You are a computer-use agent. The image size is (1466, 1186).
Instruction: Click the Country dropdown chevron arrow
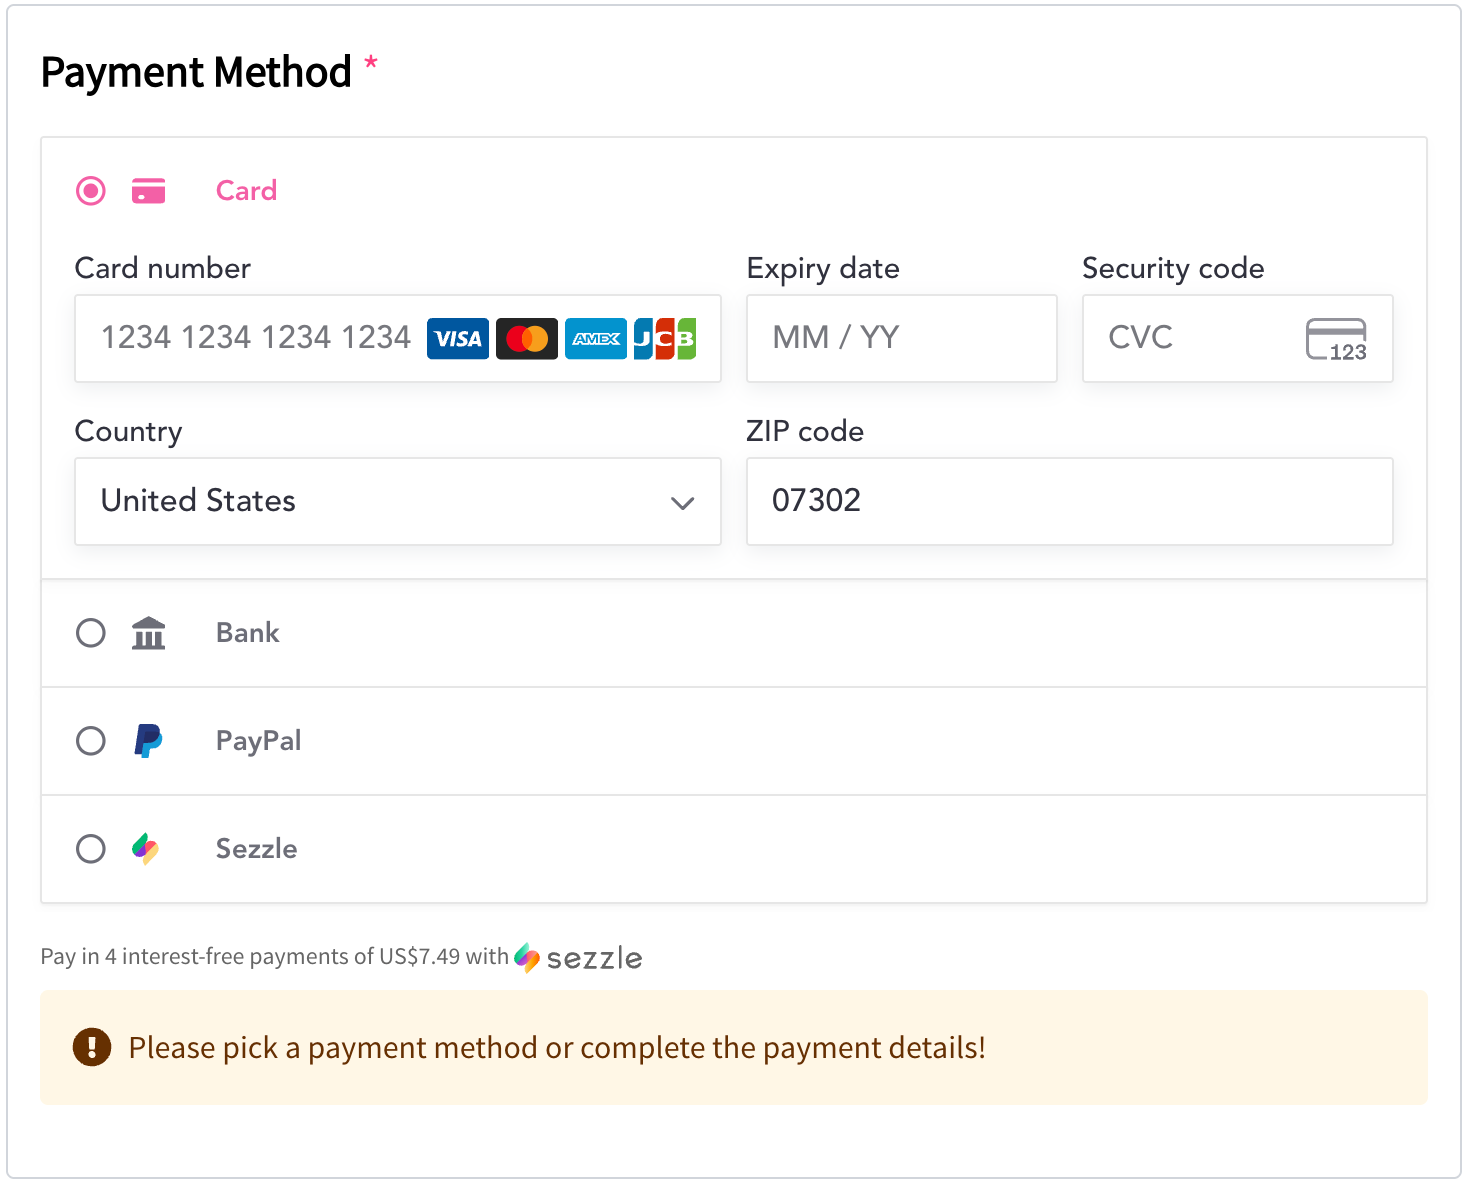coord(683,502)
